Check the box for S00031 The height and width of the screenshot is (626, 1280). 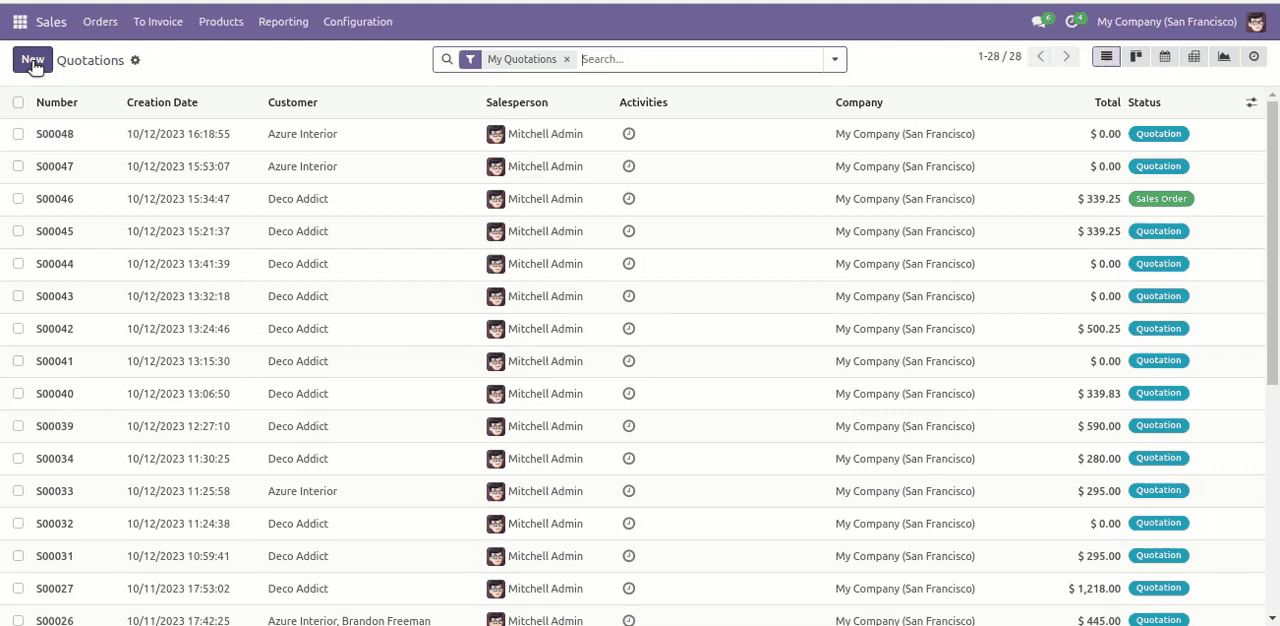(18, 556)
